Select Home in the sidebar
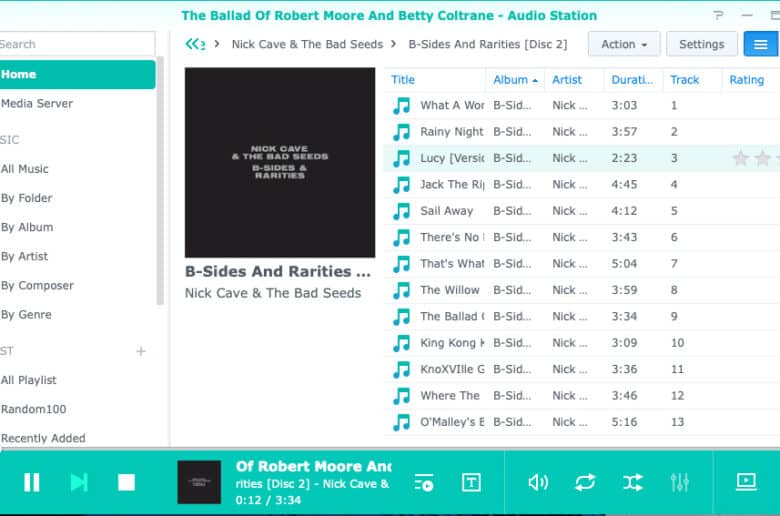 click(77, 74)
